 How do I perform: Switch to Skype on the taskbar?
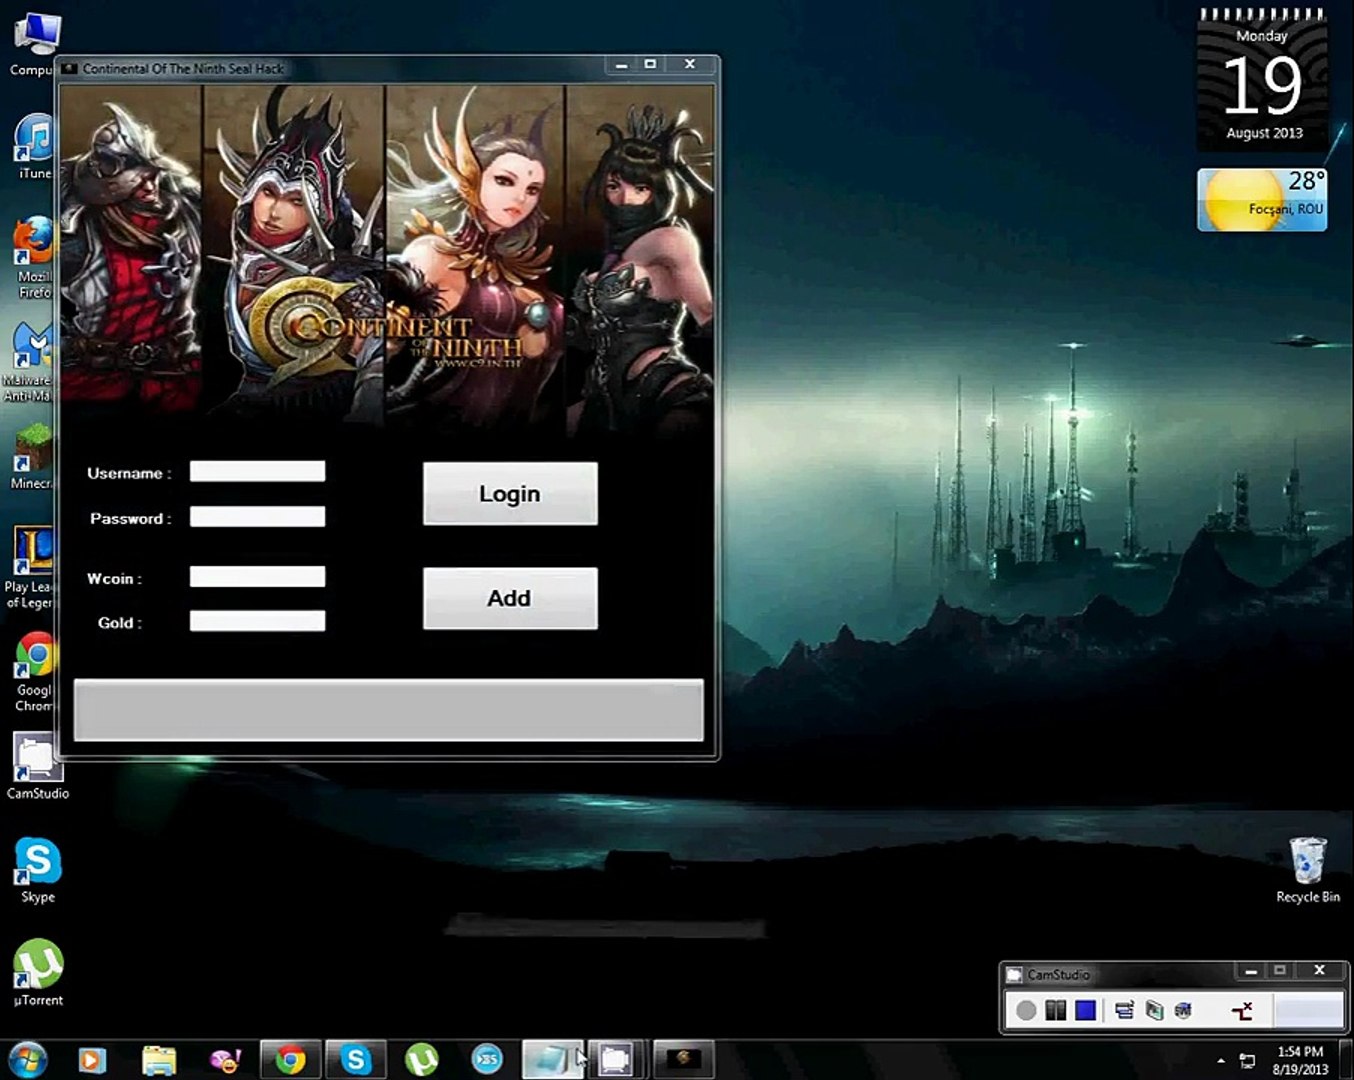click(x=356, y=1060)
